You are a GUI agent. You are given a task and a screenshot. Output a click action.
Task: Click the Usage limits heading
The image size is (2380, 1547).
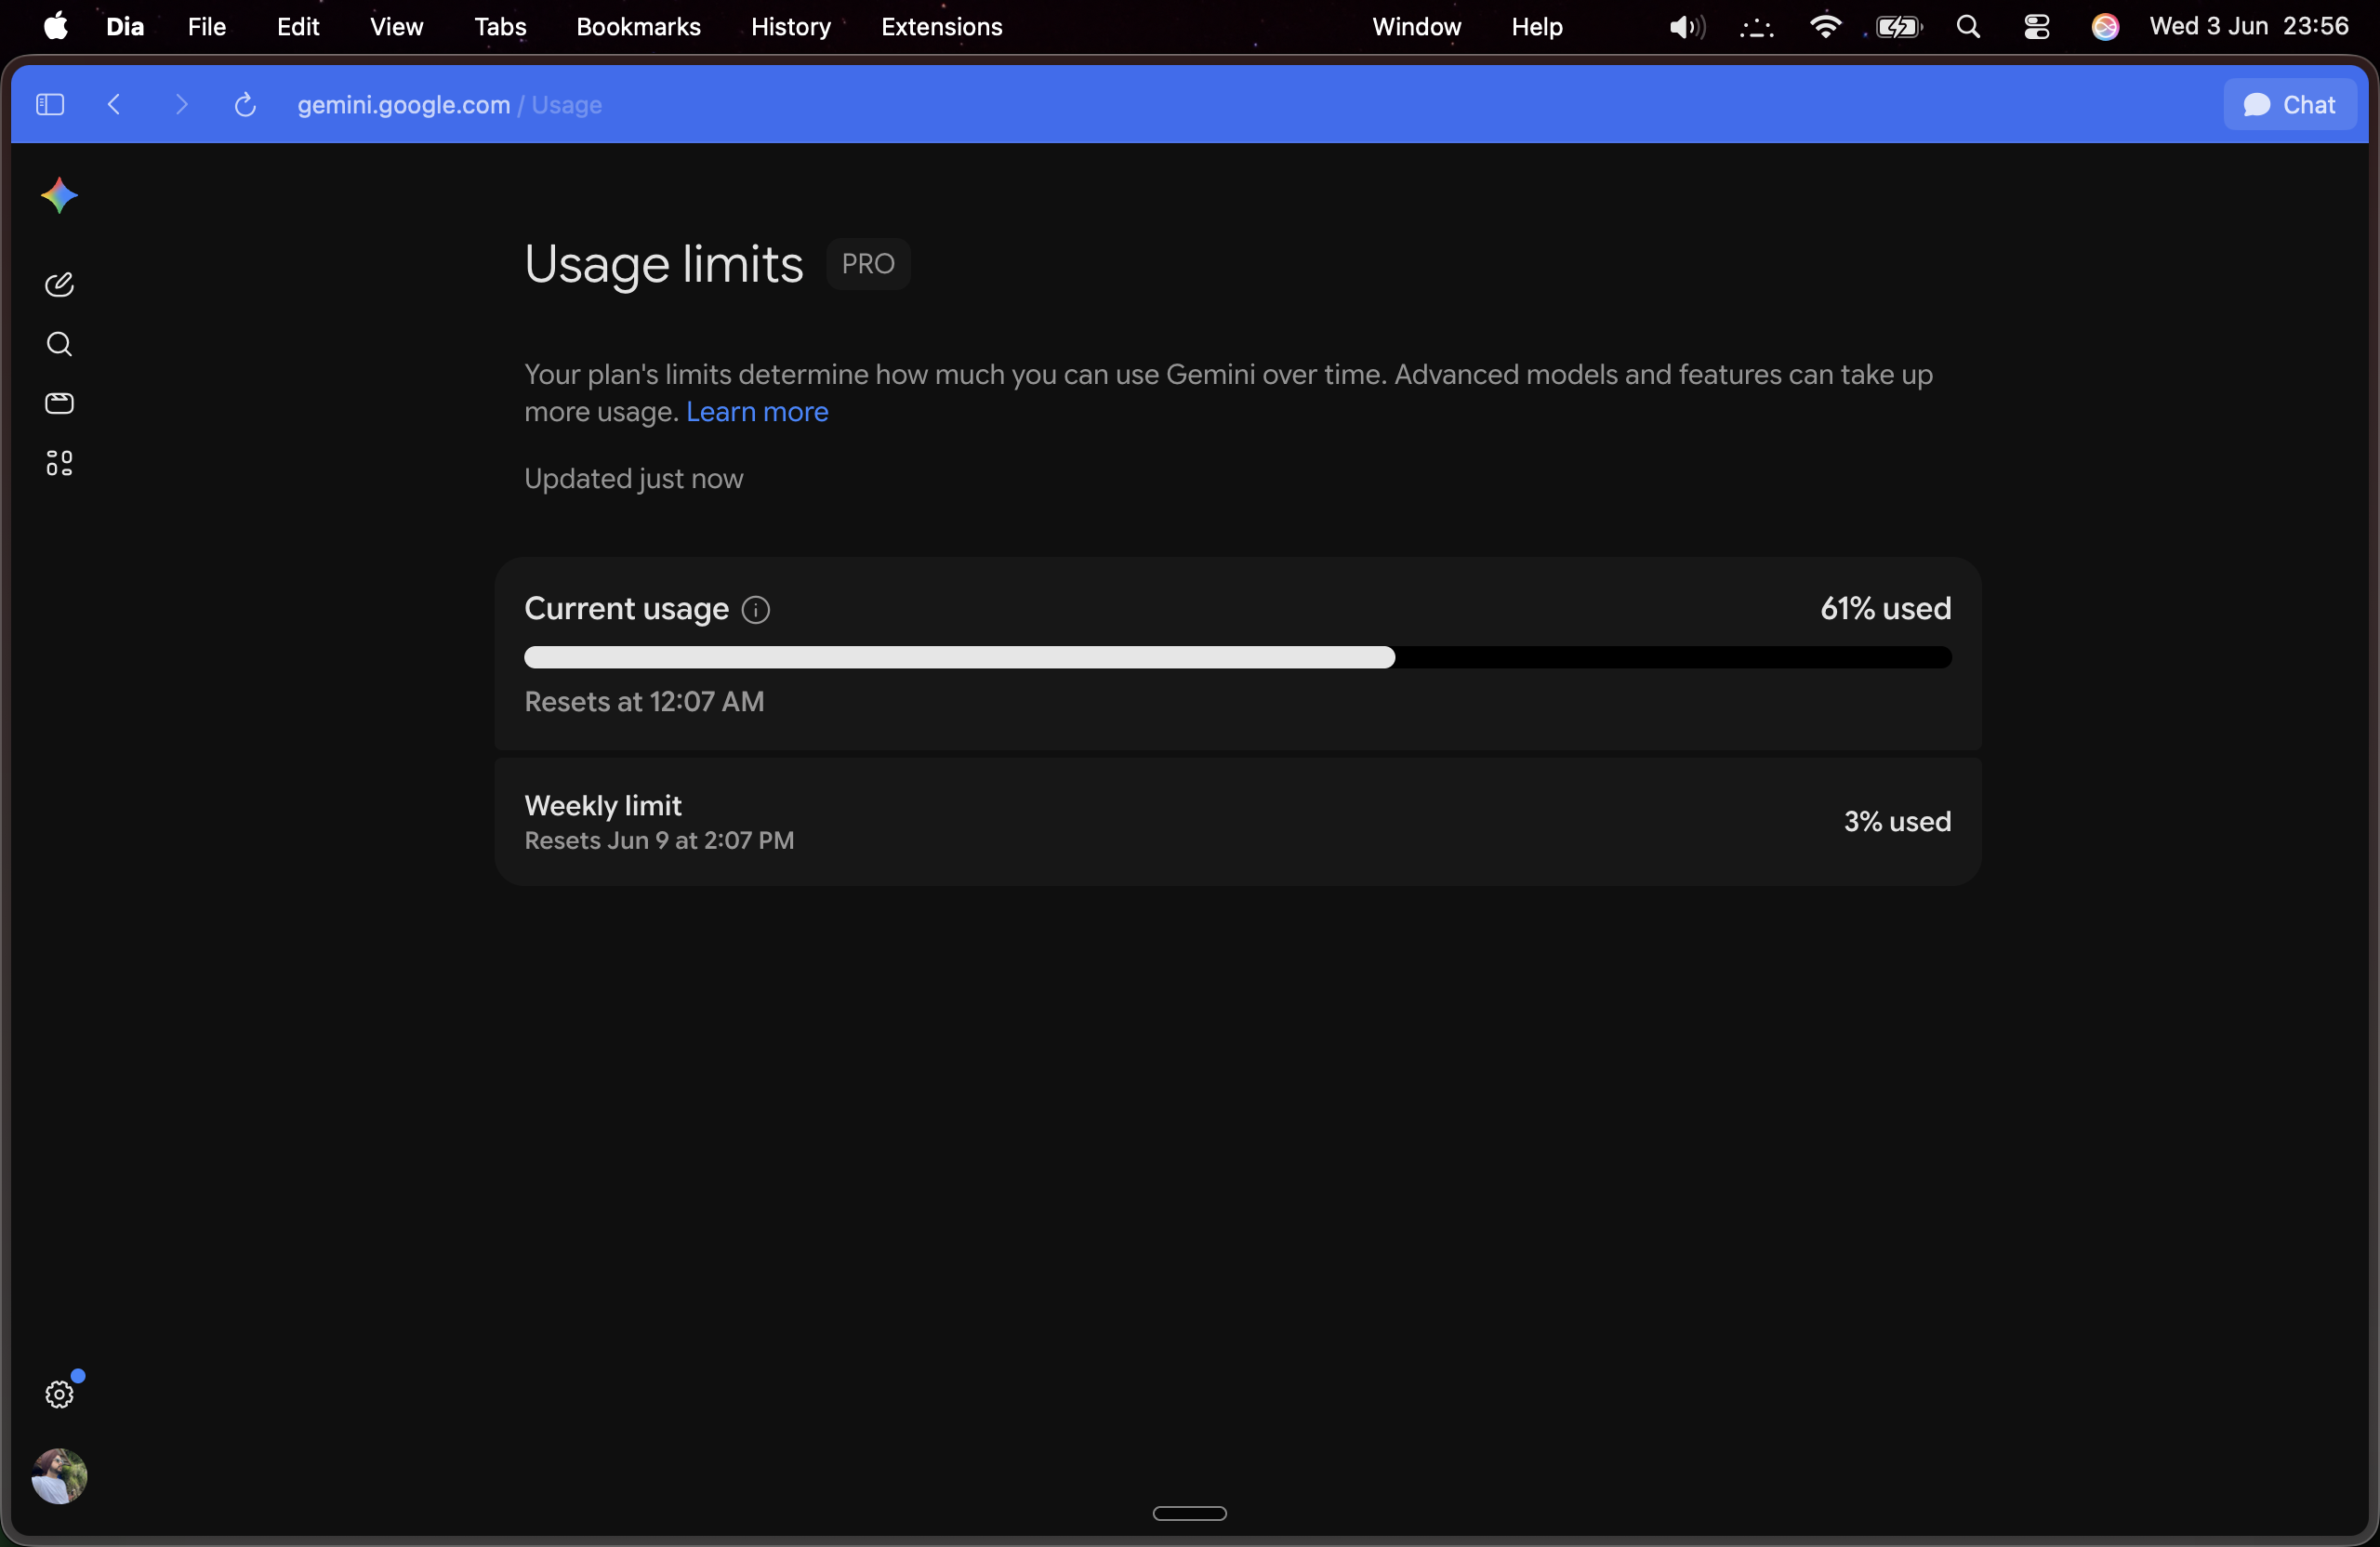coord(664,264)
